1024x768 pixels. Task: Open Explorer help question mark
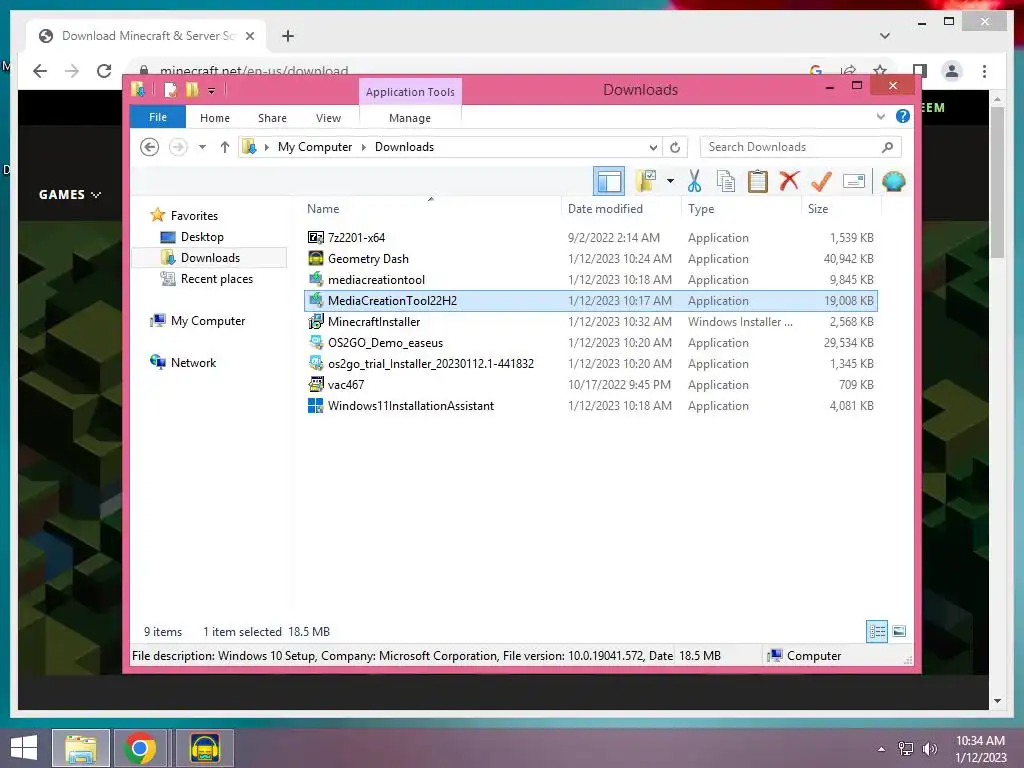coord(903,116)
